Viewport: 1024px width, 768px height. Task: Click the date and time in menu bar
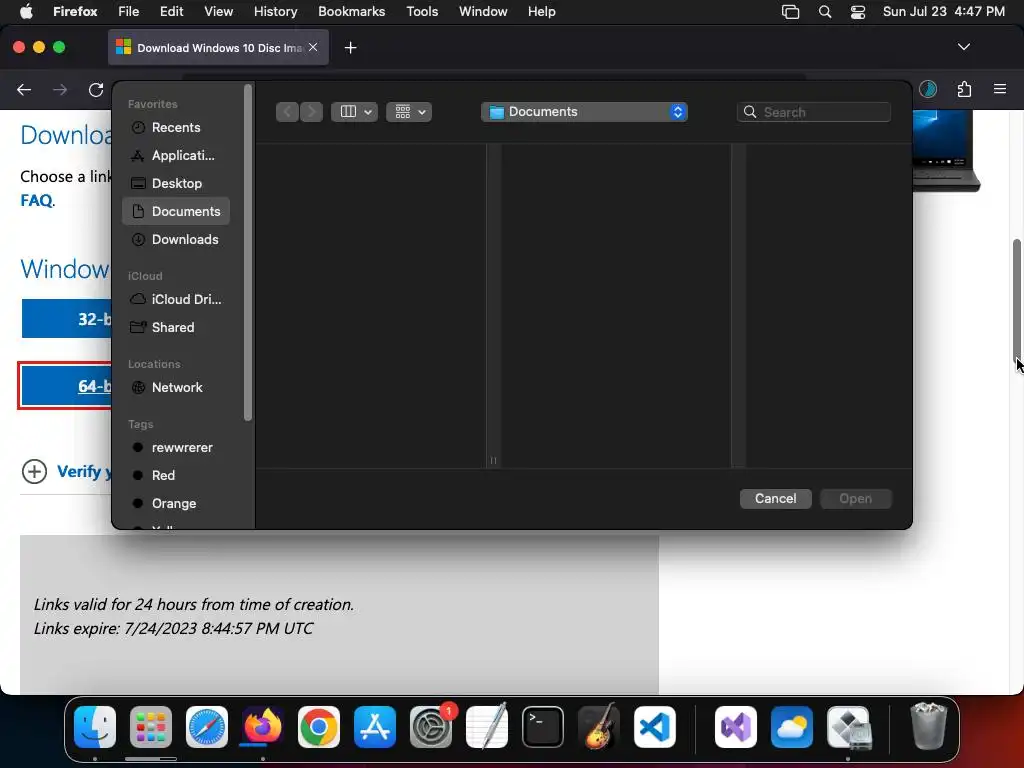pyautogui.click(x=944, y=12)
